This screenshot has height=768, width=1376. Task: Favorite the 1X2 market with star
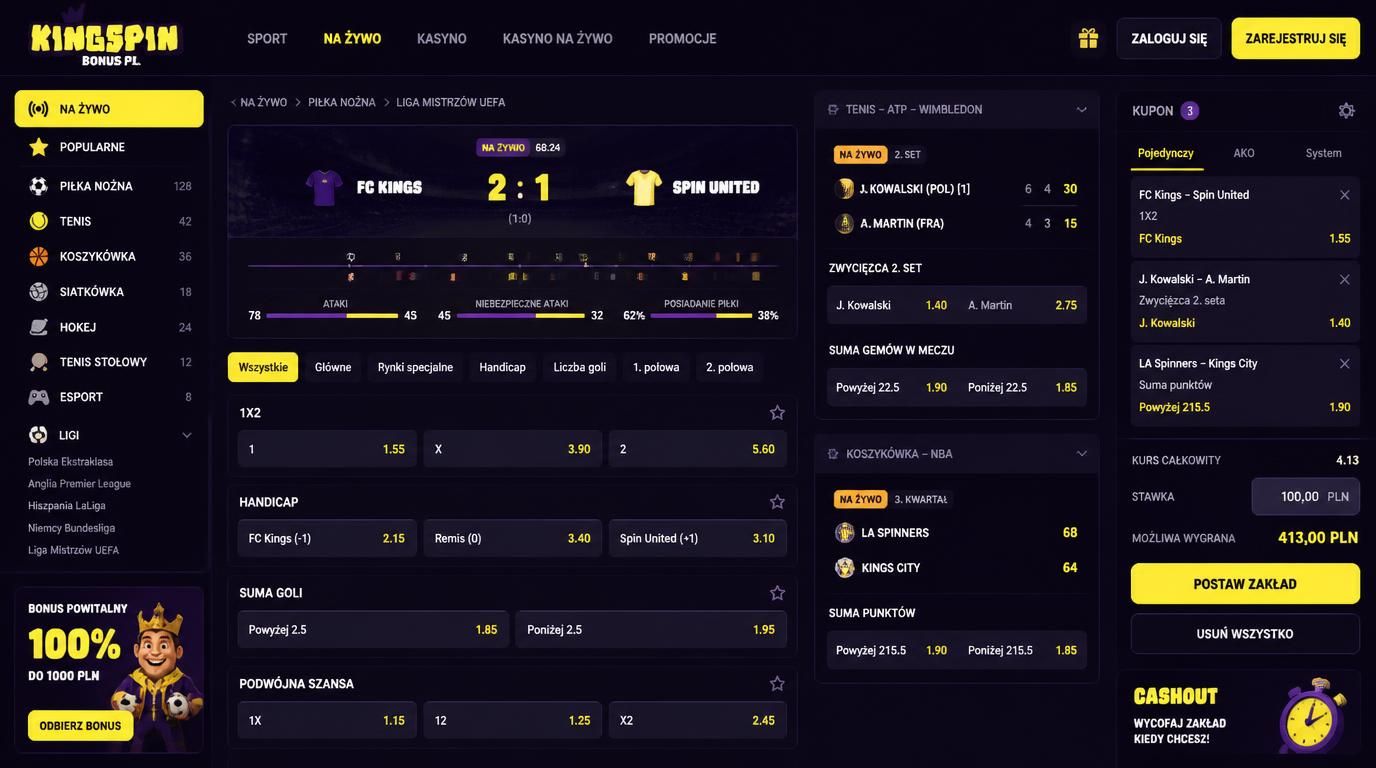click(777, 412)
